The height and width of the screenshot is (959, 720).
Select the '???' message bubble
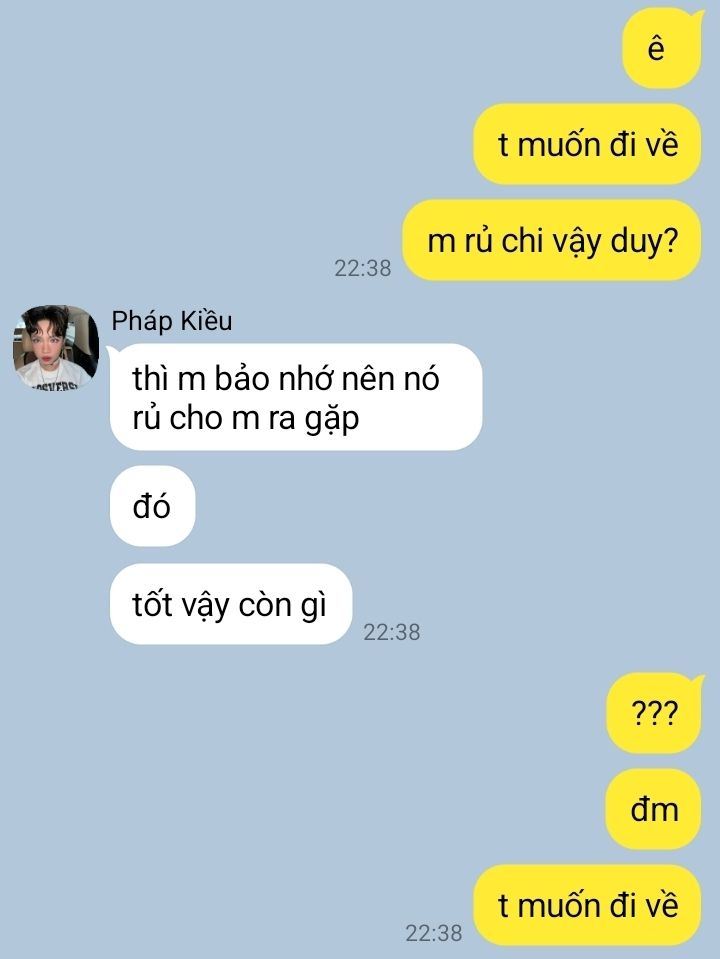click(x=654, y=713)
